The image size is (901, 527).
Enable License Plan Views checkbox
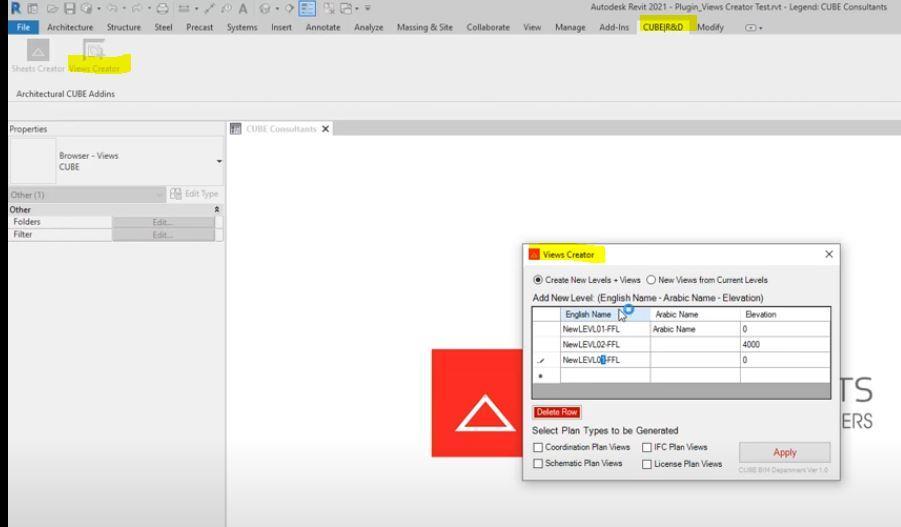[x=647, y=464]
